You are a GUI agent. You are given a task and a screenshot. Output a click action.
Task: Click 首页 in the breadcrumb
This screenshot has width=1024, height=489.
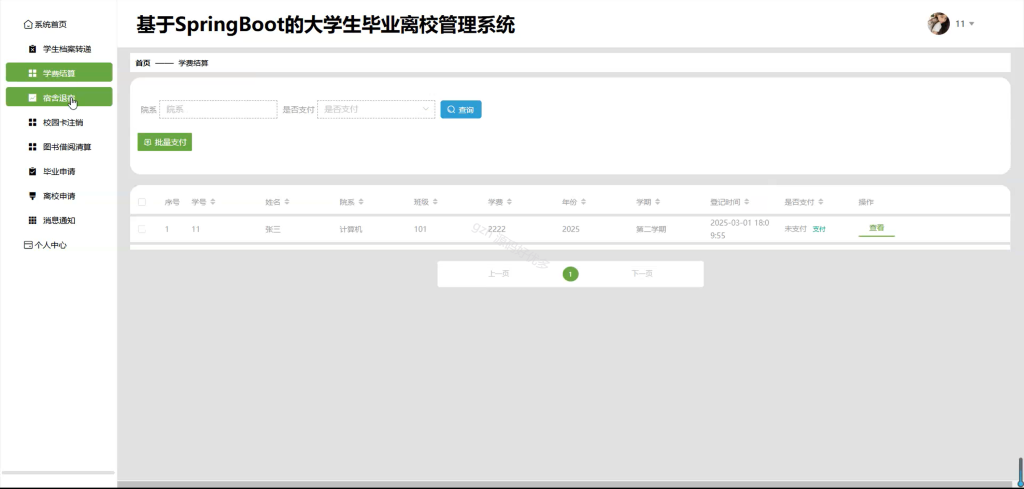pyautogui.click(x=142, y=63)
